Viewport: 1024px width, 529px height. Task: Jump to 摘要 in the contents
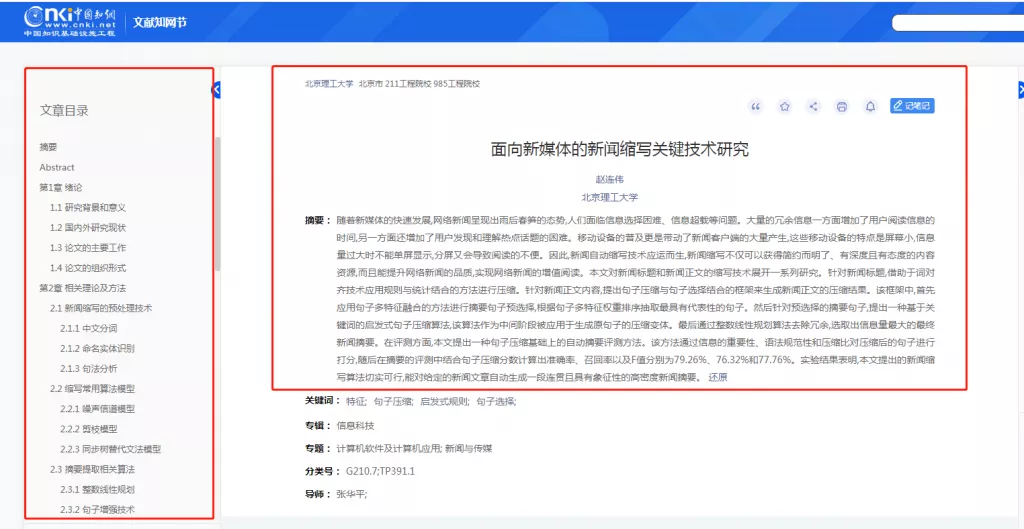coord(49,147)
